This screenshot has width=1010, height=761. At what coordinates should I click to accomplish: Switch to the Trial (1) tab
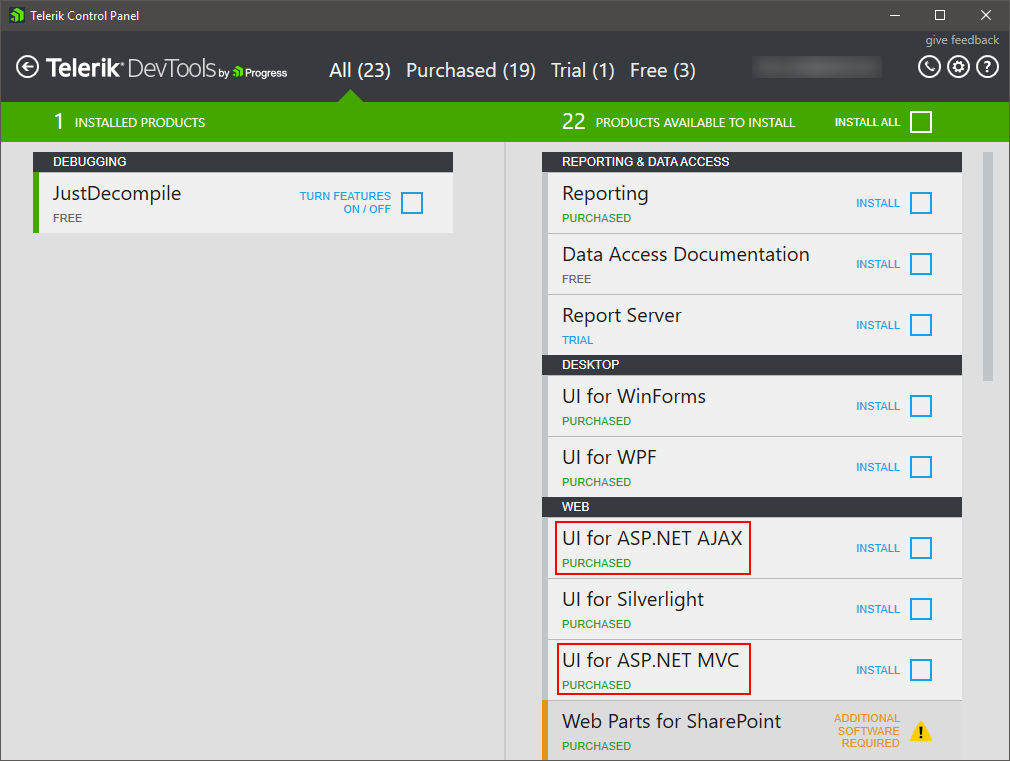pos(583,70)
